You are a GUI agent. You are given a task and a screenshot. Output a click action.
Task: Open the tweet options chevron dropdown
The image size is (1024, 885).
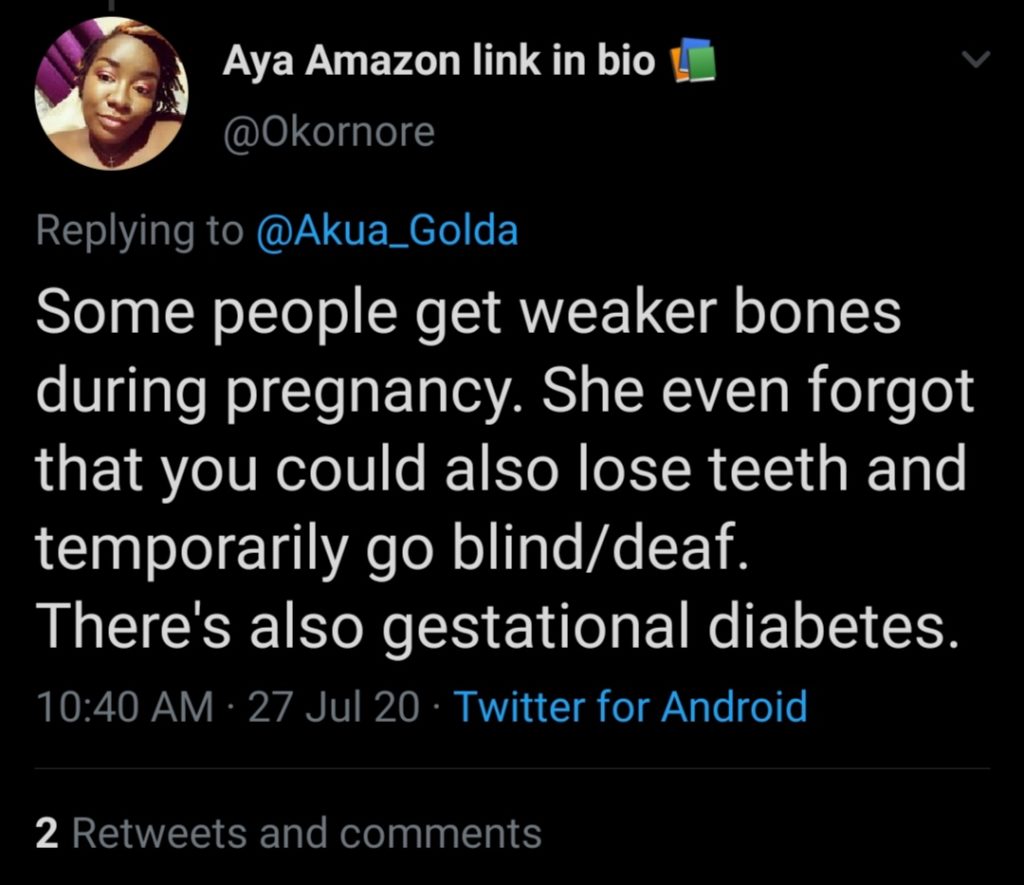(x=974, y=62)
